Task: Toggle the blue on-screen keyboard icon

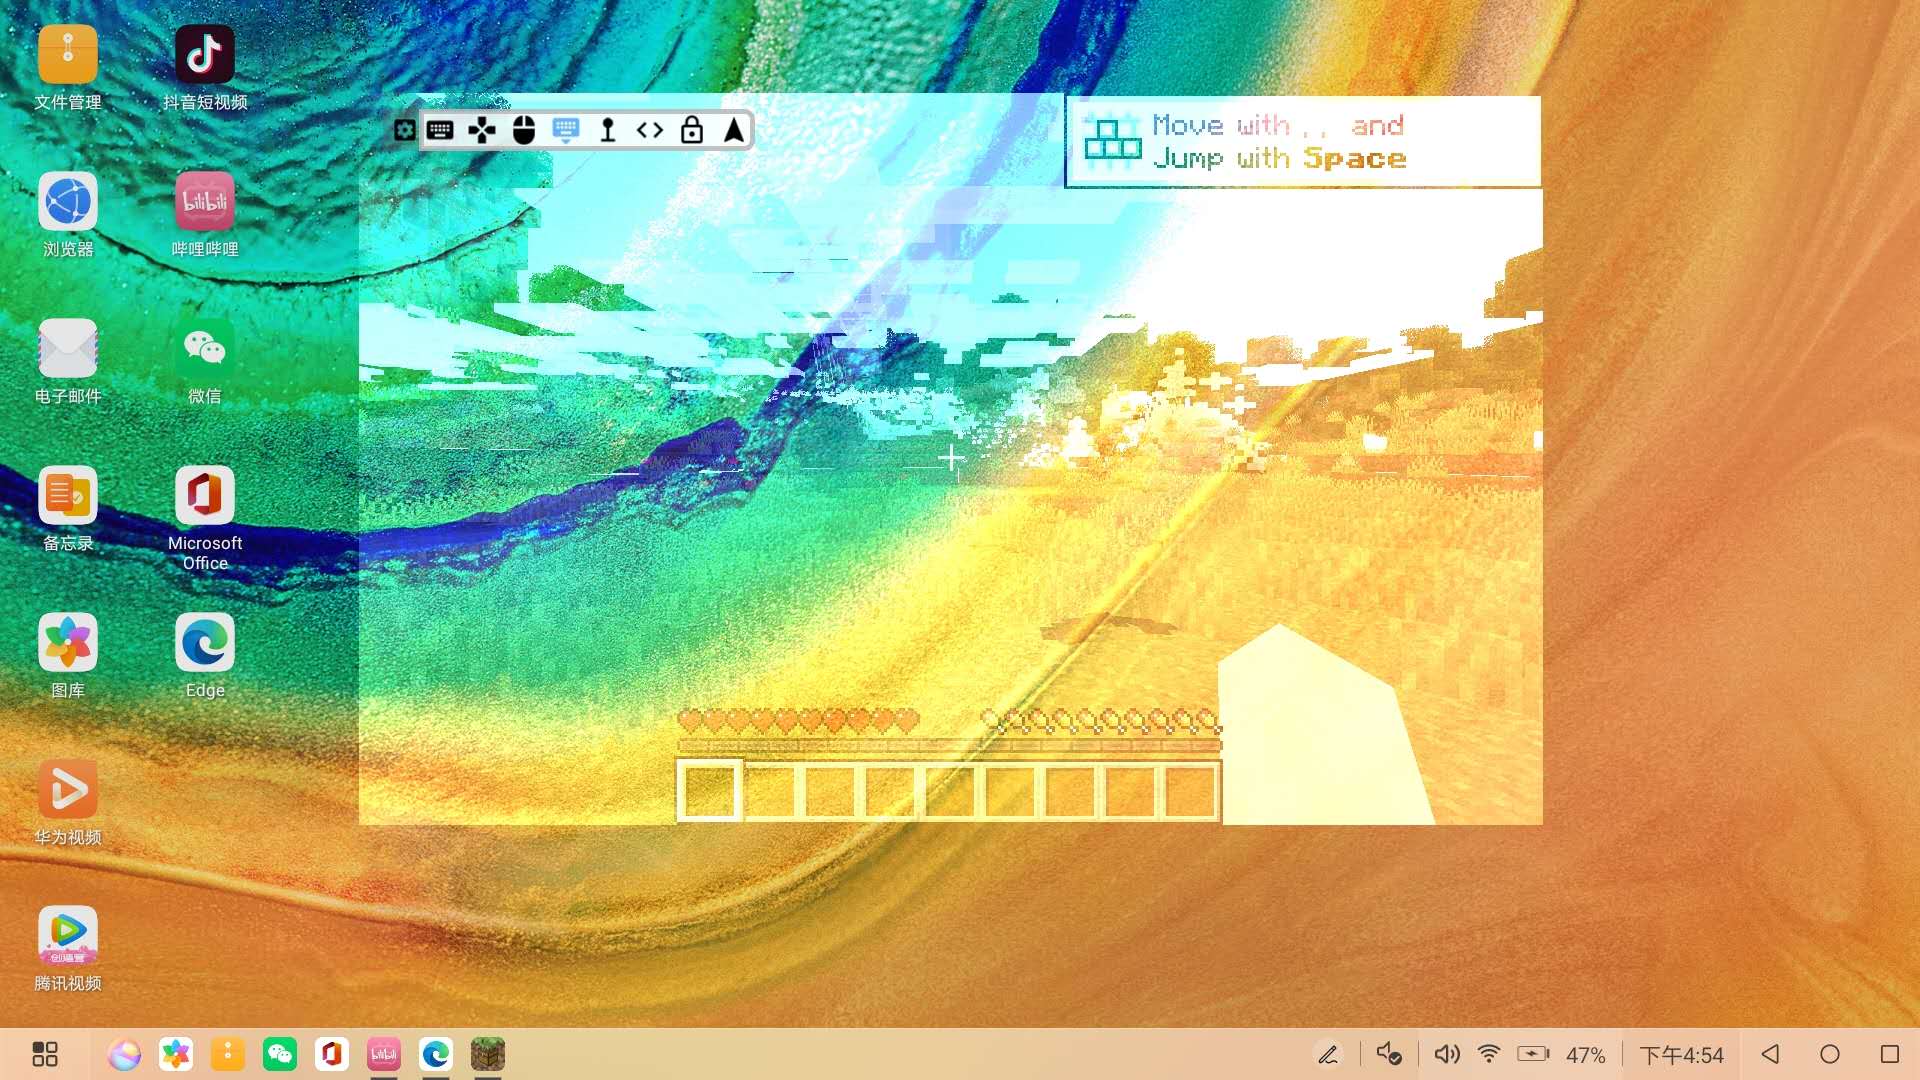Action: (566, 130)
